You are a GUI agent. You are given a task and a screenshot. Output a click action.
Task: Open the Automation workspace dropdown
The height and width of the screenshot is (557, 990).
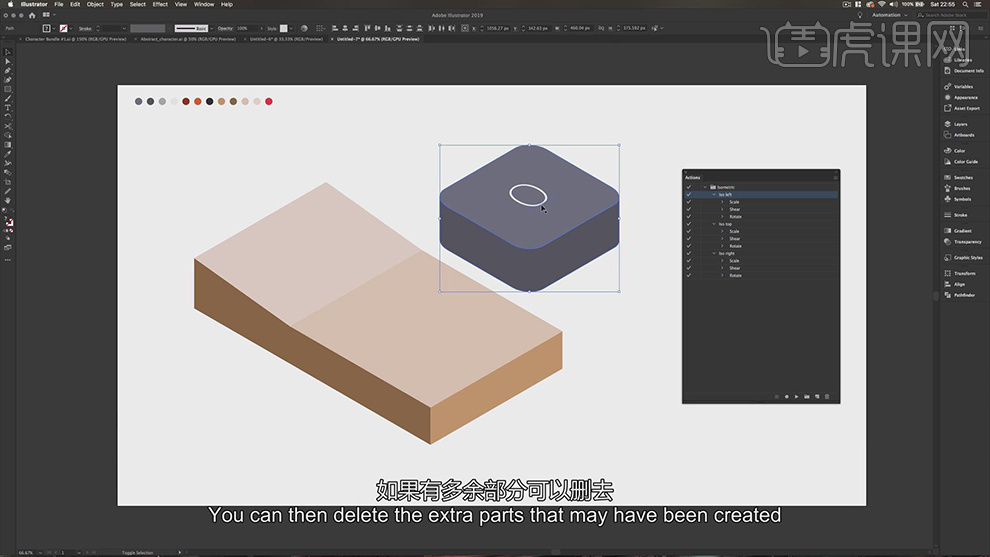pos(890,15)
